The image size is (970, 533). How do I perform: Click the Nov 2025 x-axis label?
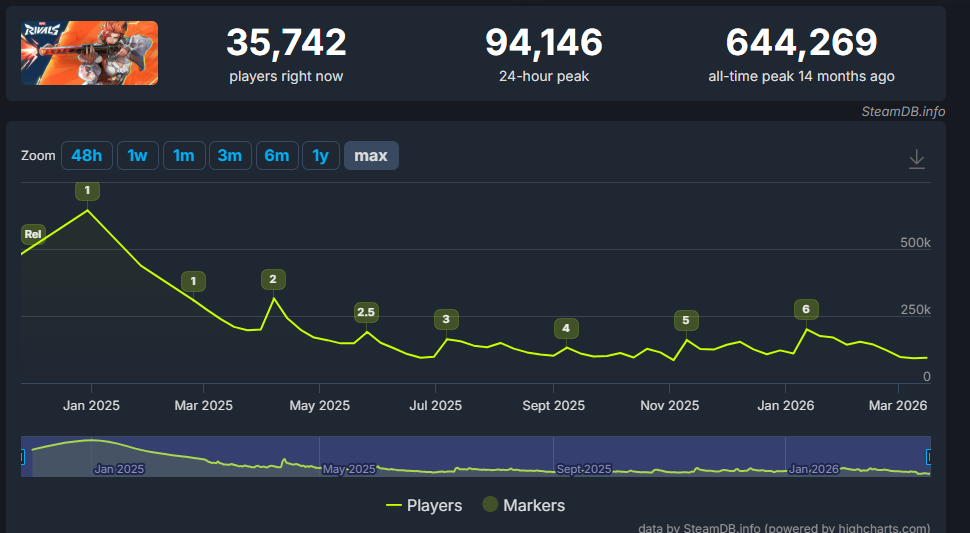pyautogui.click(x=669, y=406)
